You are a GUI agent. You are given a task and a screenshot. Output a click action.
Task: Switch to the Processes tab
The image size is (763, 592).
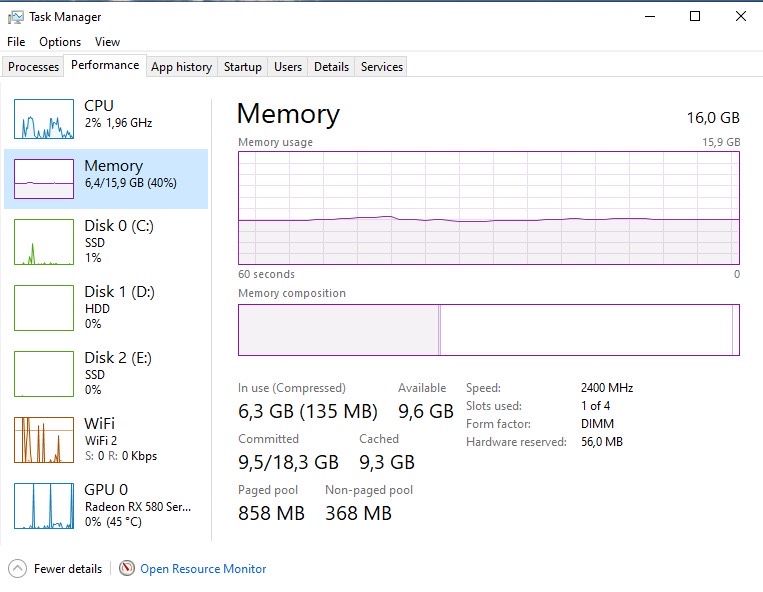click(33, 67)
